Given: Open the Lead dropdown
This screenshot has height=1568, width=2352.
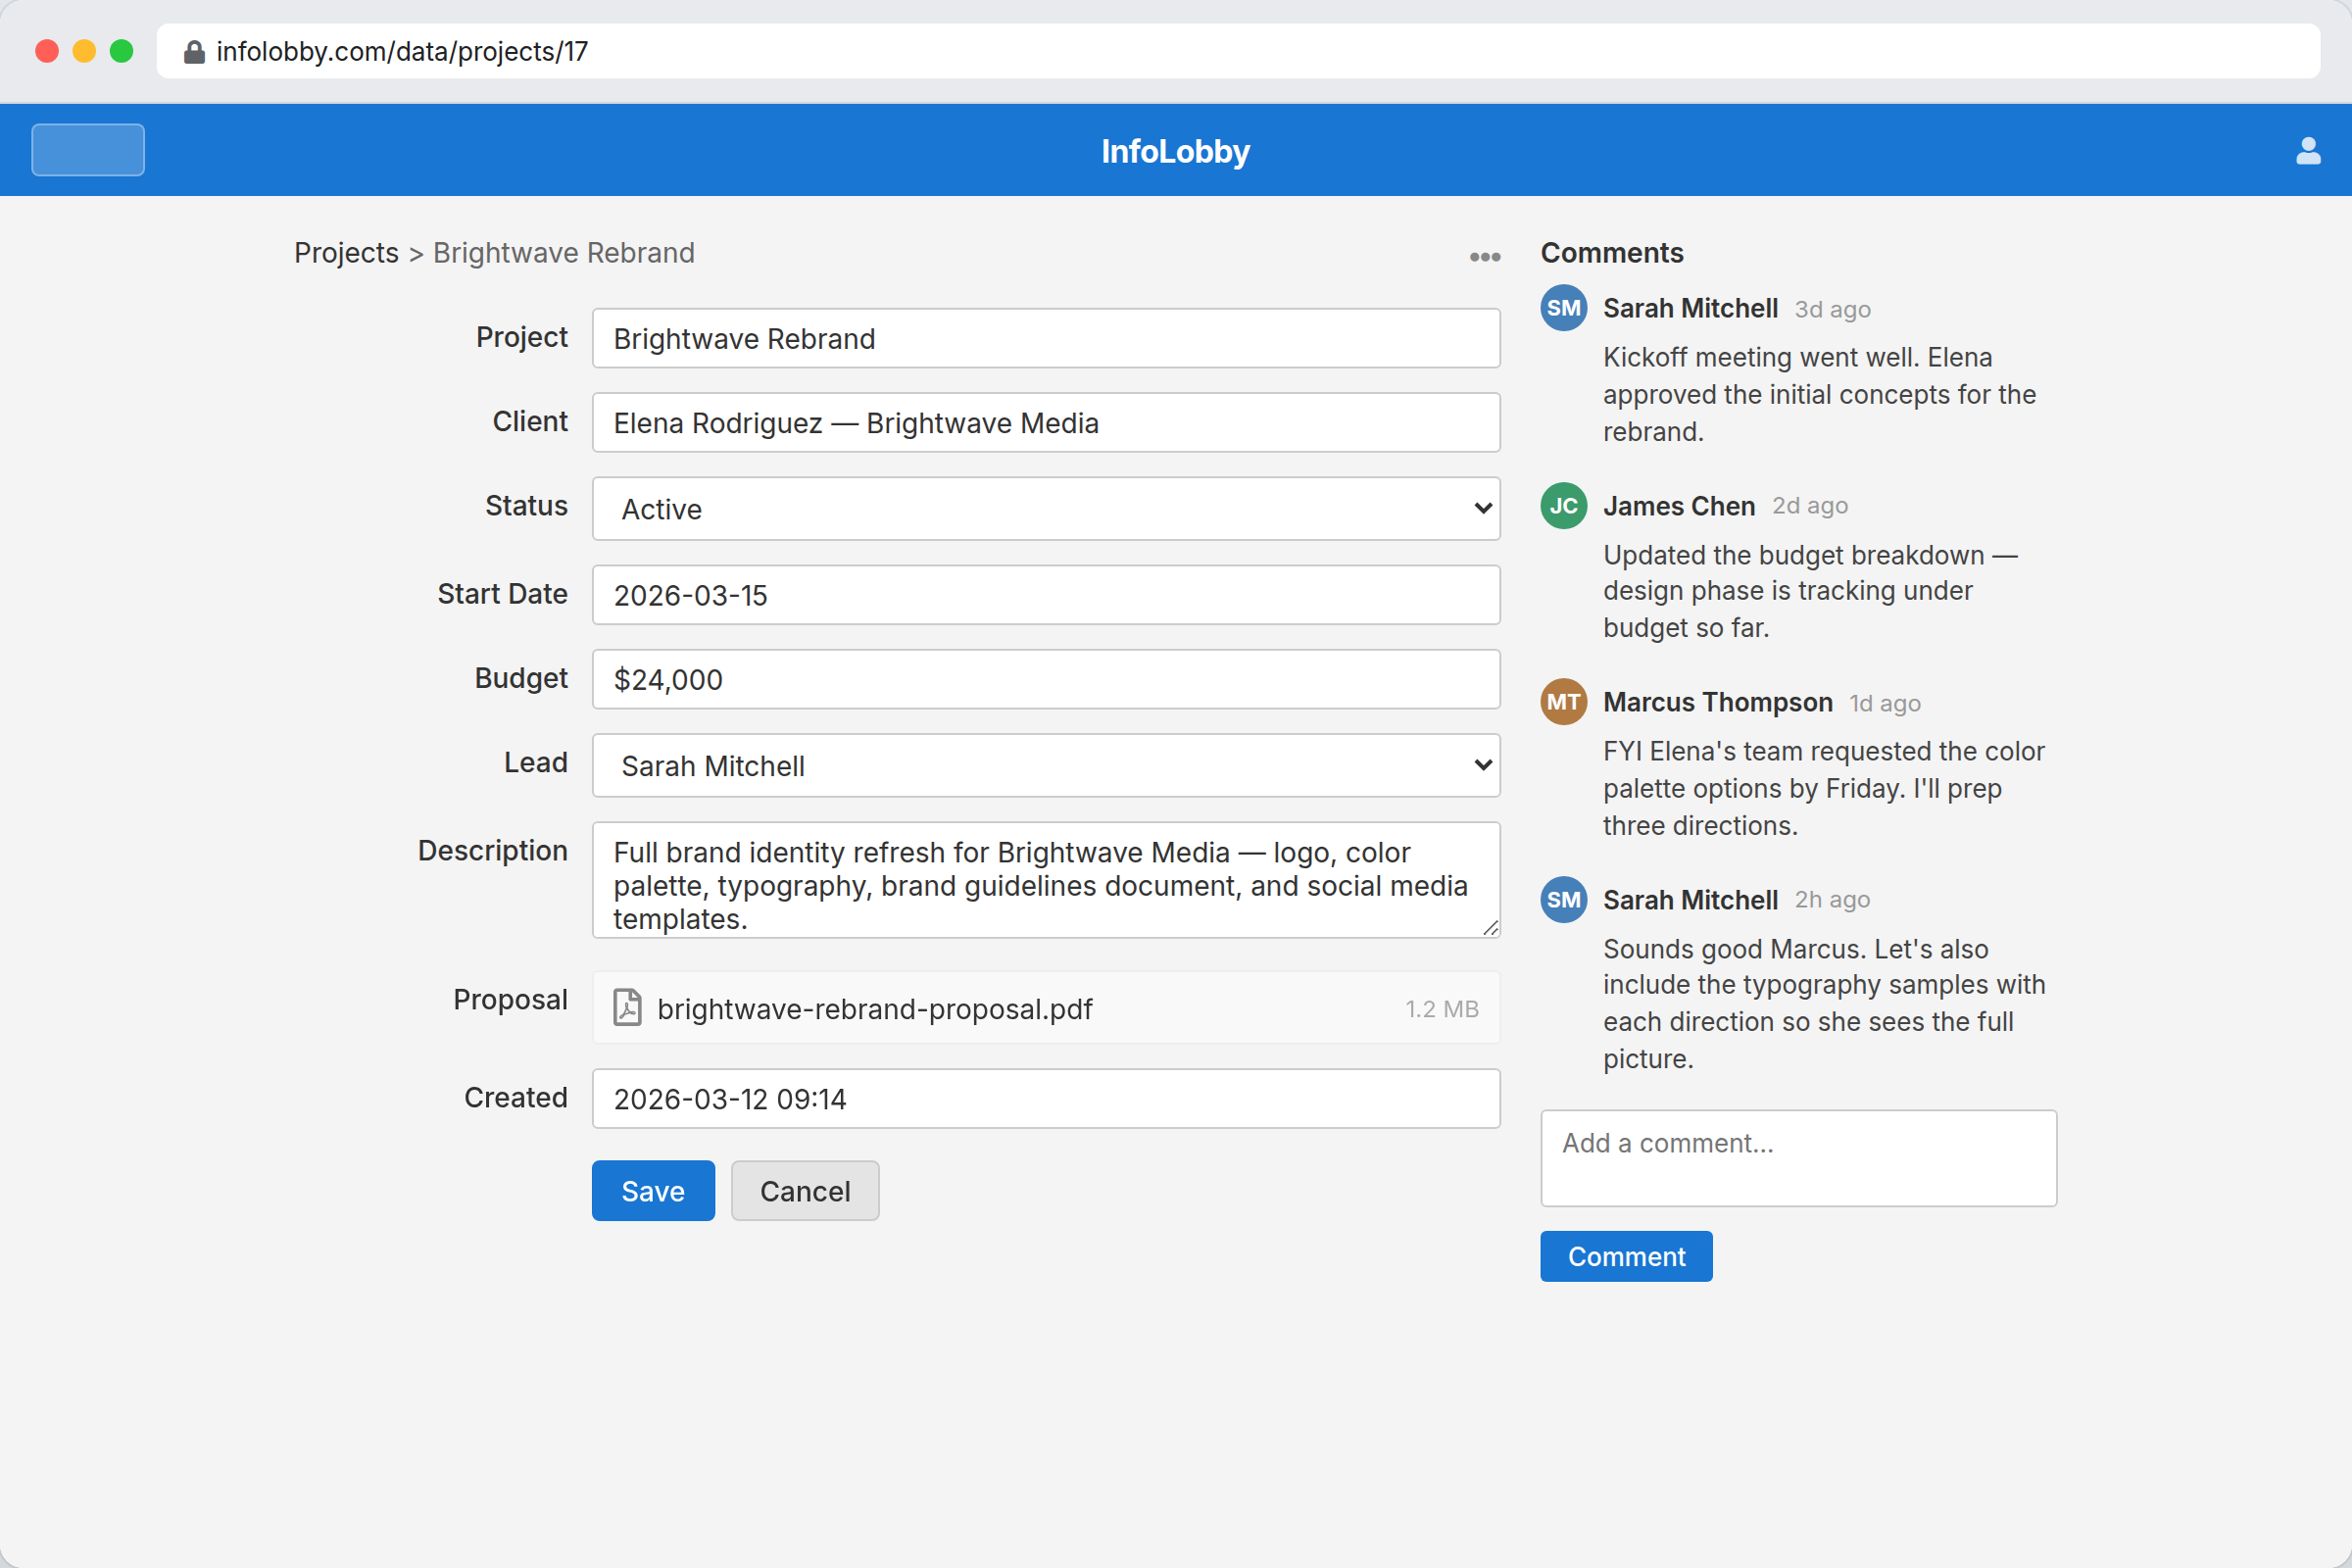Looking at the screenshot, I should pyautogui.click(x=1045, y=766).
